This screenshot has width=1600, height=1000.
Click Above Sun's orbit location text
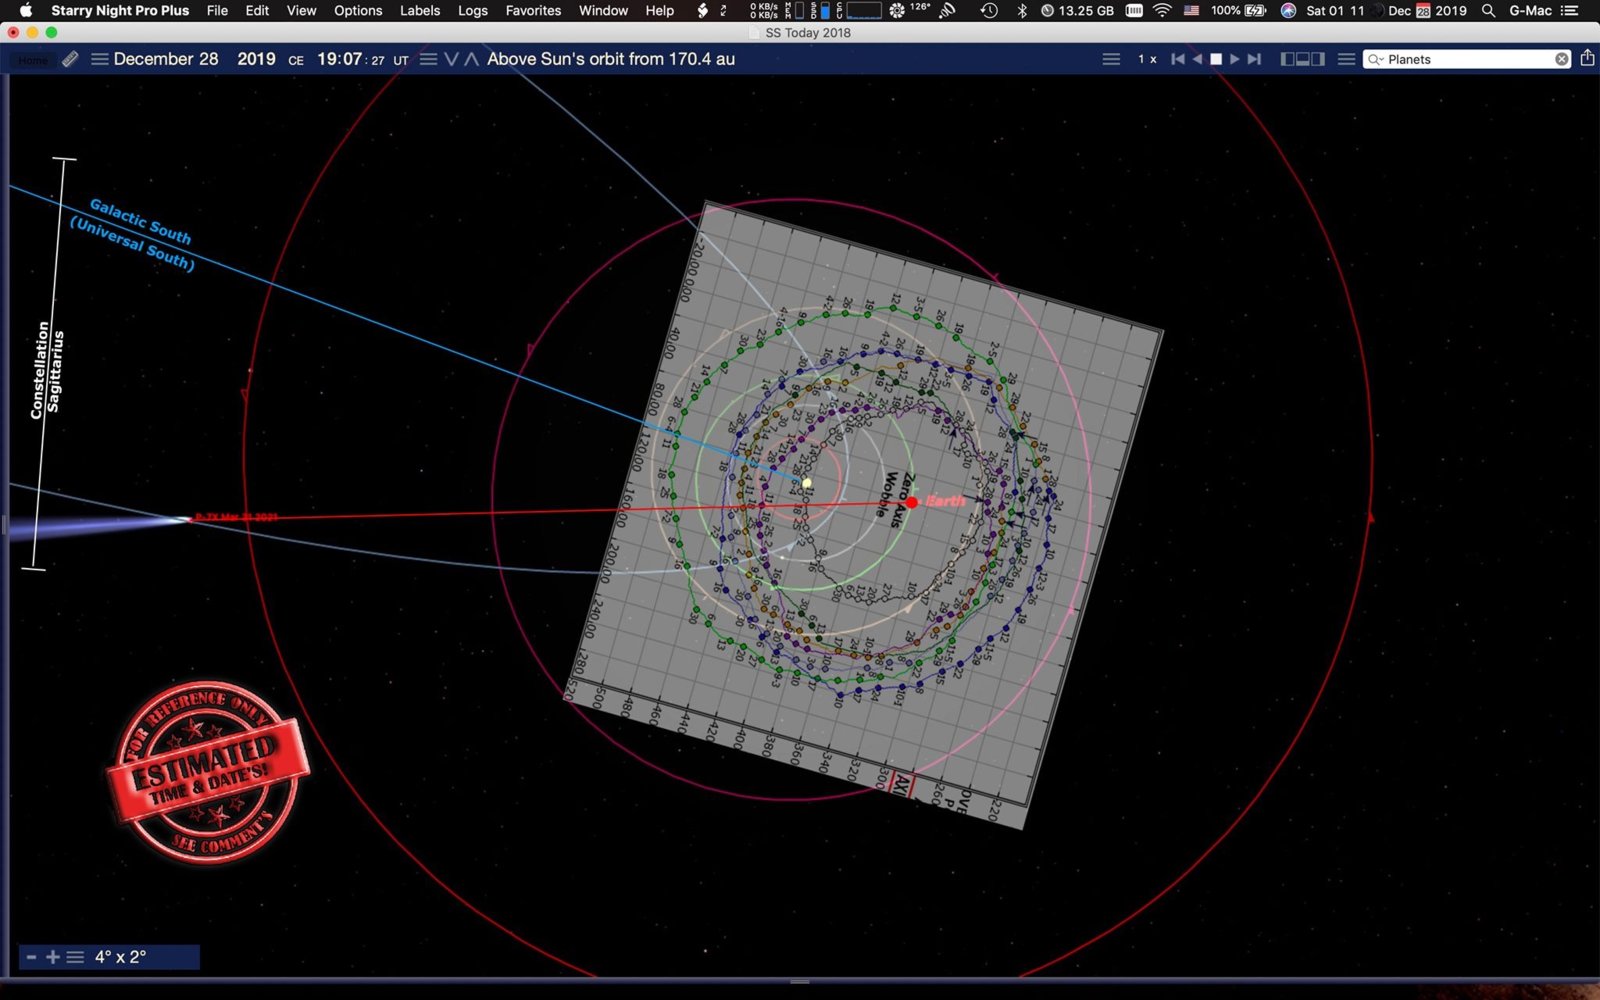611,59
